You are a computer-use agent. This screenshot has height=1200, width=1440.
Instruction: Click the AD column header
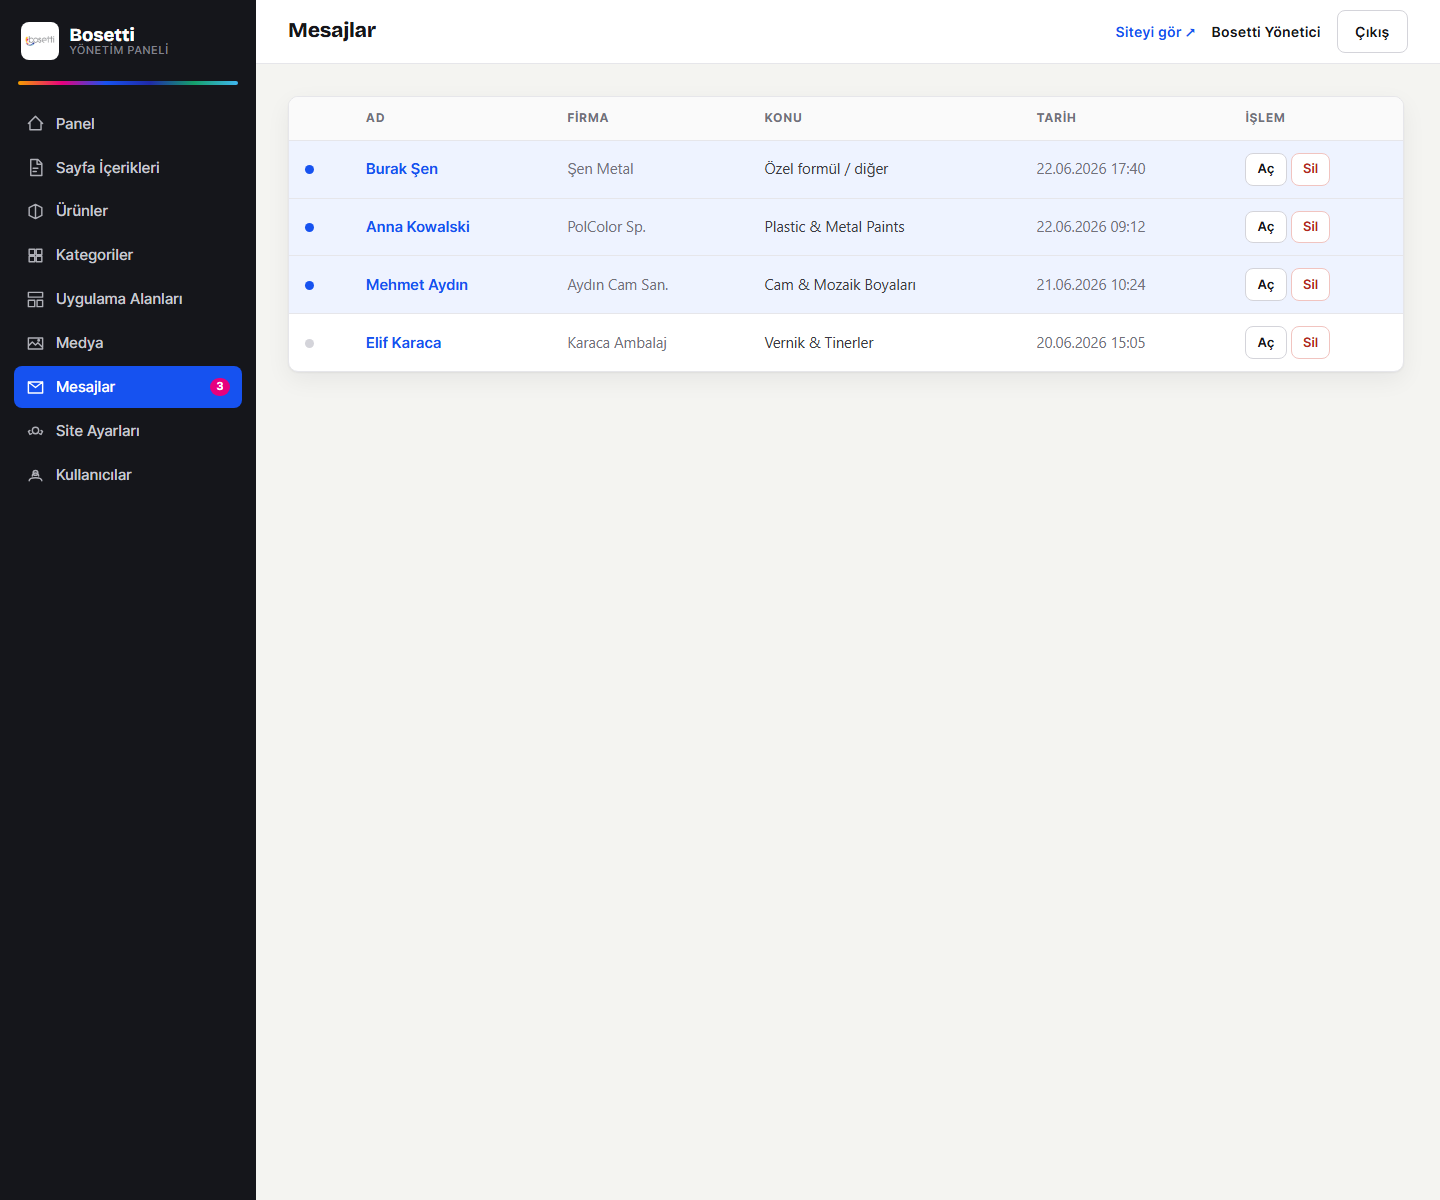tap(375, 118)
